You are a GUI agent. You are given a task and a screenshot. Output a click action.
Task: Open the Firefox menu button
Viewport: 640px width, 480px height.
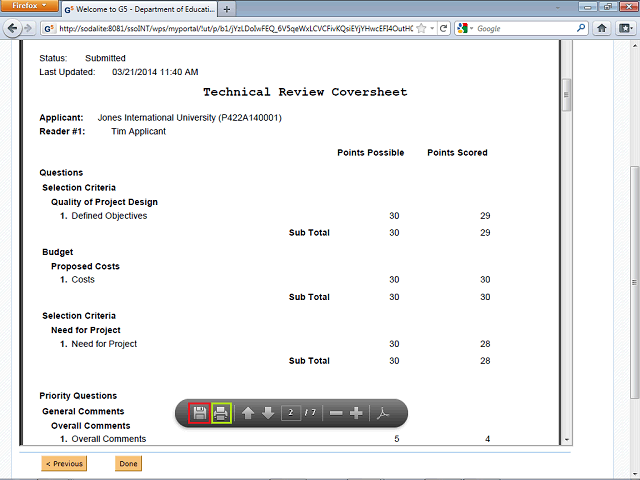coord(29,6)
